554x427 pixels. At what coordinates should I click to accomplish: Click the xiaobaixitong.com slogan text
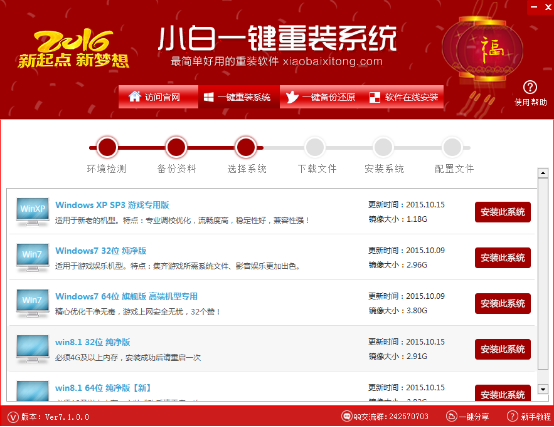tap(277, 61)
